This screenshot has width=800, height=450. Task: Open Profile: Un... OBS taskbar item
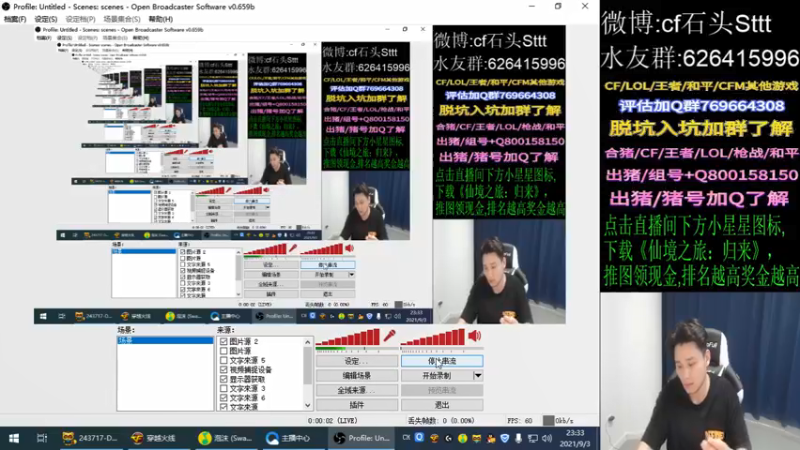tap(361, 438)
